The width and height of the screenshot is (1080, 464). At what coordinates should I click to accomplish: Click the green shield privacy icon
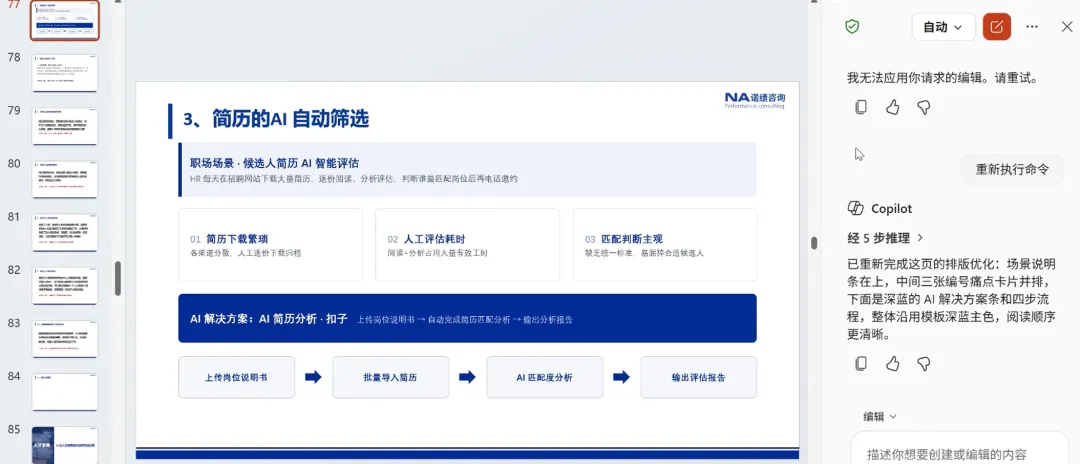pyautogui.click(x=853, y=27)
